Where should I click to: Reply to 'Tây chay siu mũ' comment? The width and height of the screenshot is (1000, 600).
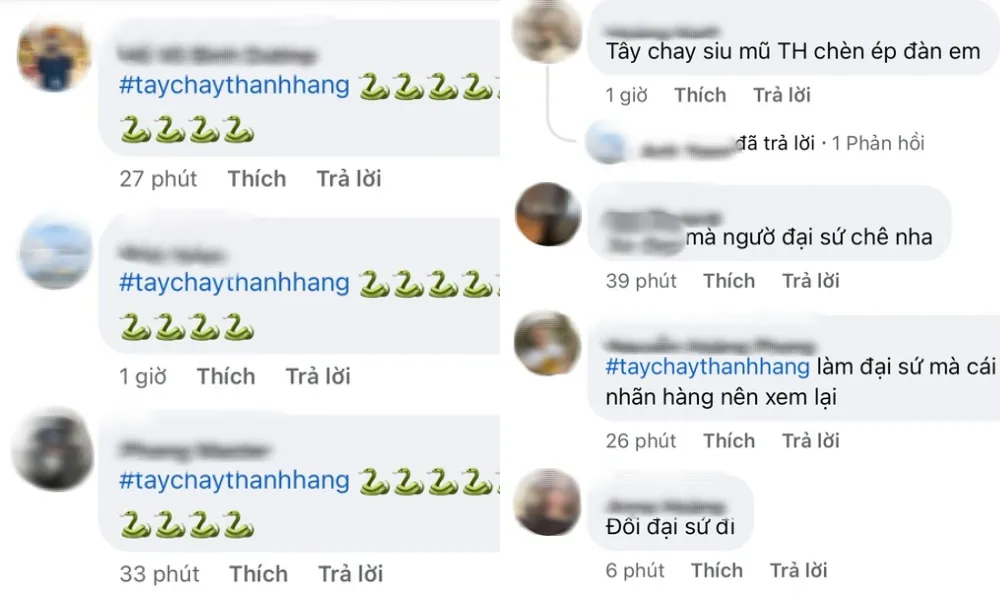pos(782,95)
